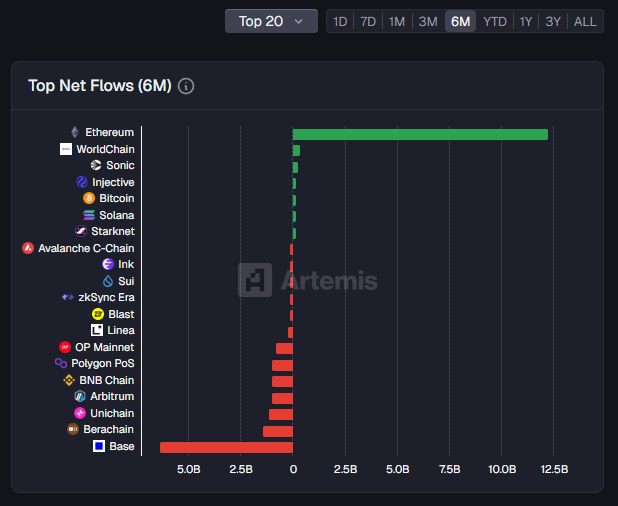Click the Arbitrum red bar
Viewport: 618px width, 506px height.
point(282,398)
